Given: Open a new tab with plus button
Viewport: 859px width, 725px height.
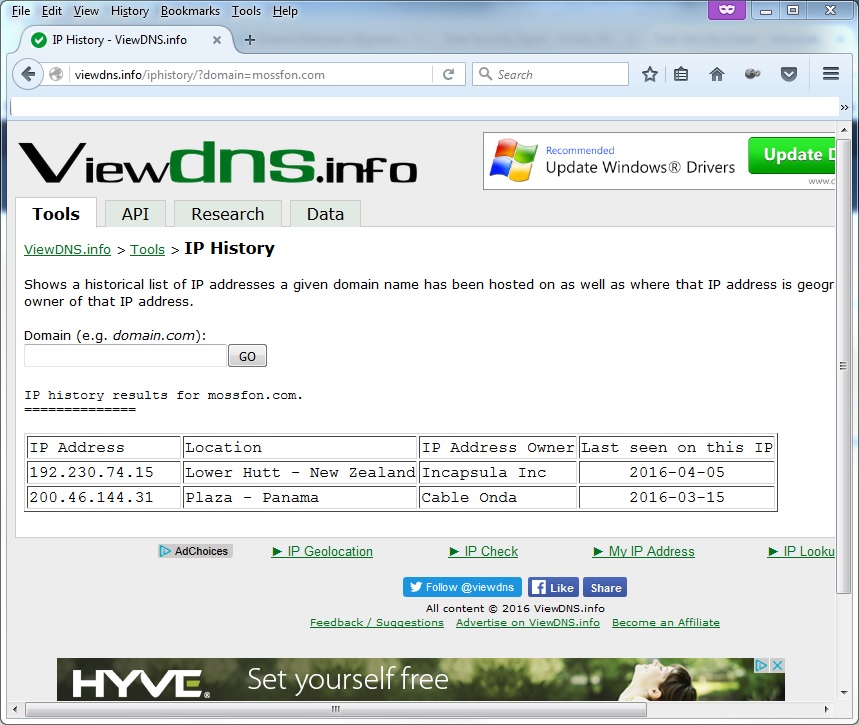Looking at the screenshot, I should pos(250,40).
